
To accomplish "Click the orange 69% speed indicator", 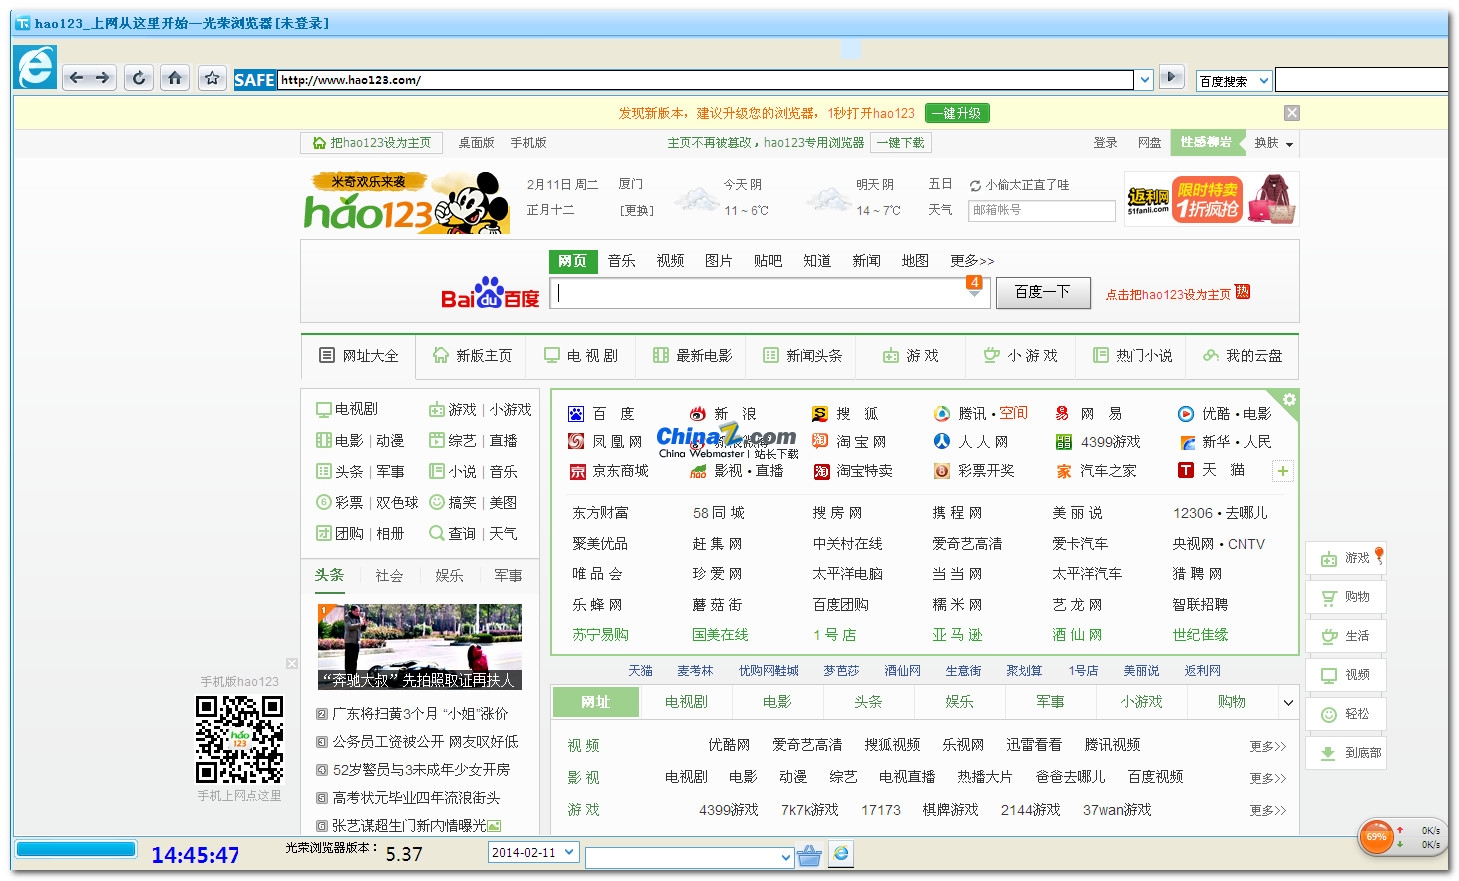I will click(1377, 837).
